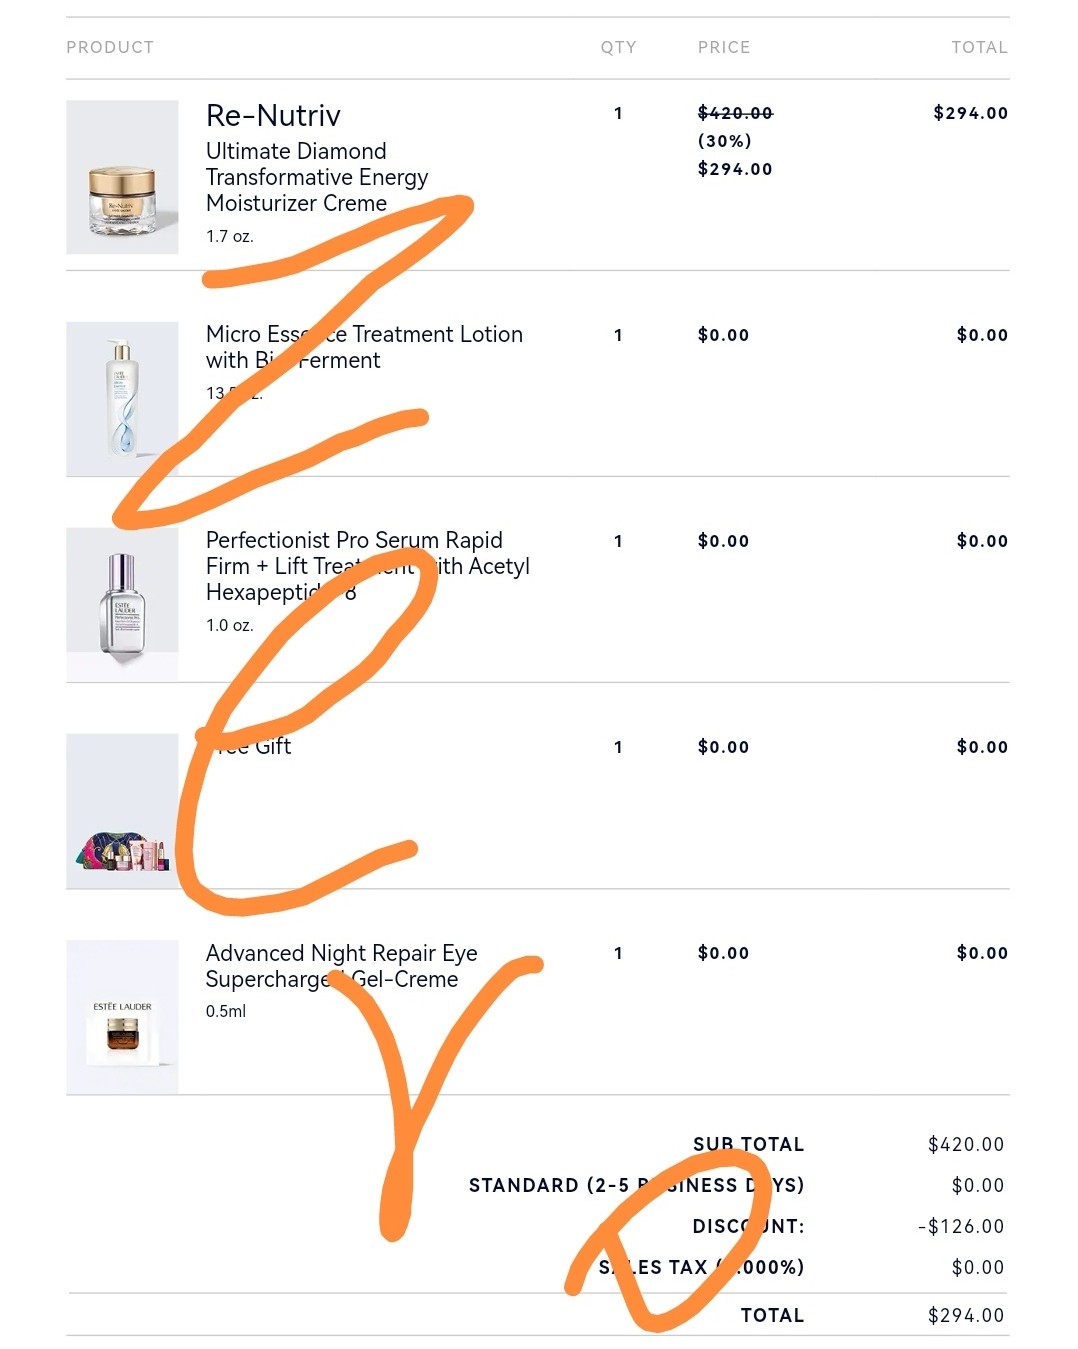1078x1349 pixels.
Task: Select the Perfectionist Pro Serum bottle thumbnail
Action: click(122, 605)
